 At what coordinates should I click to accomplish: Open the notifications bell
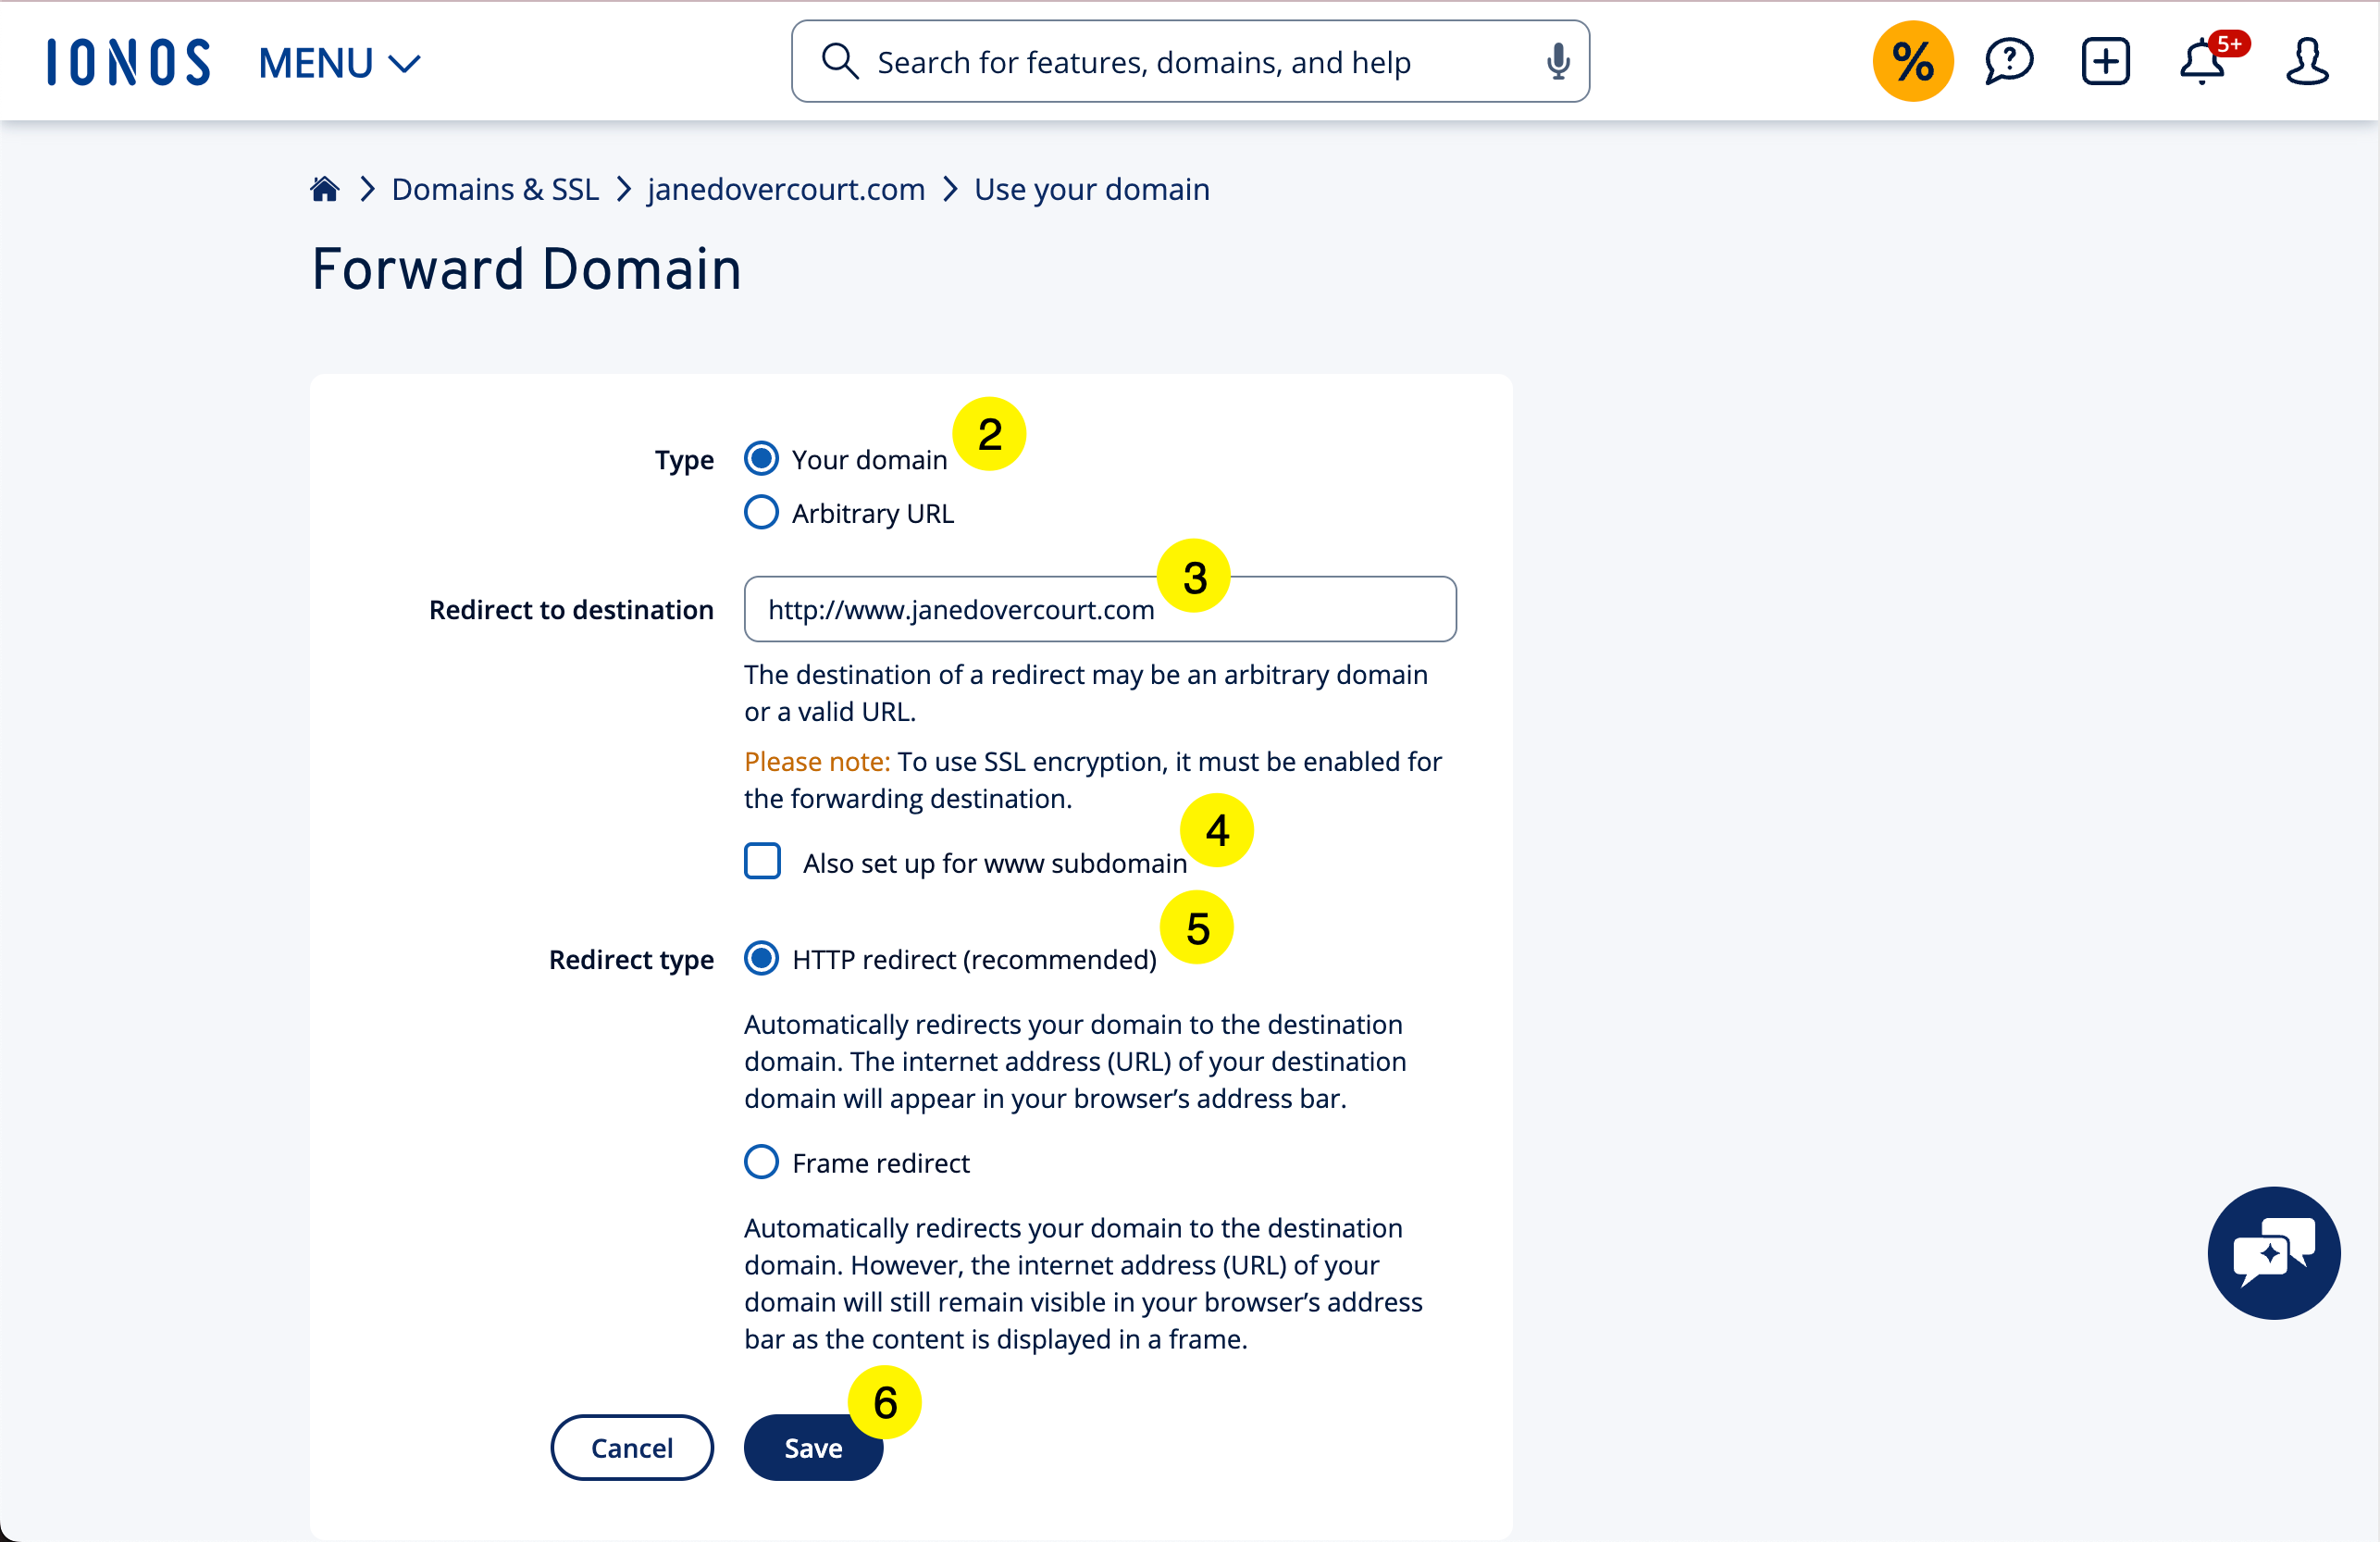(x=2204, y=61)
